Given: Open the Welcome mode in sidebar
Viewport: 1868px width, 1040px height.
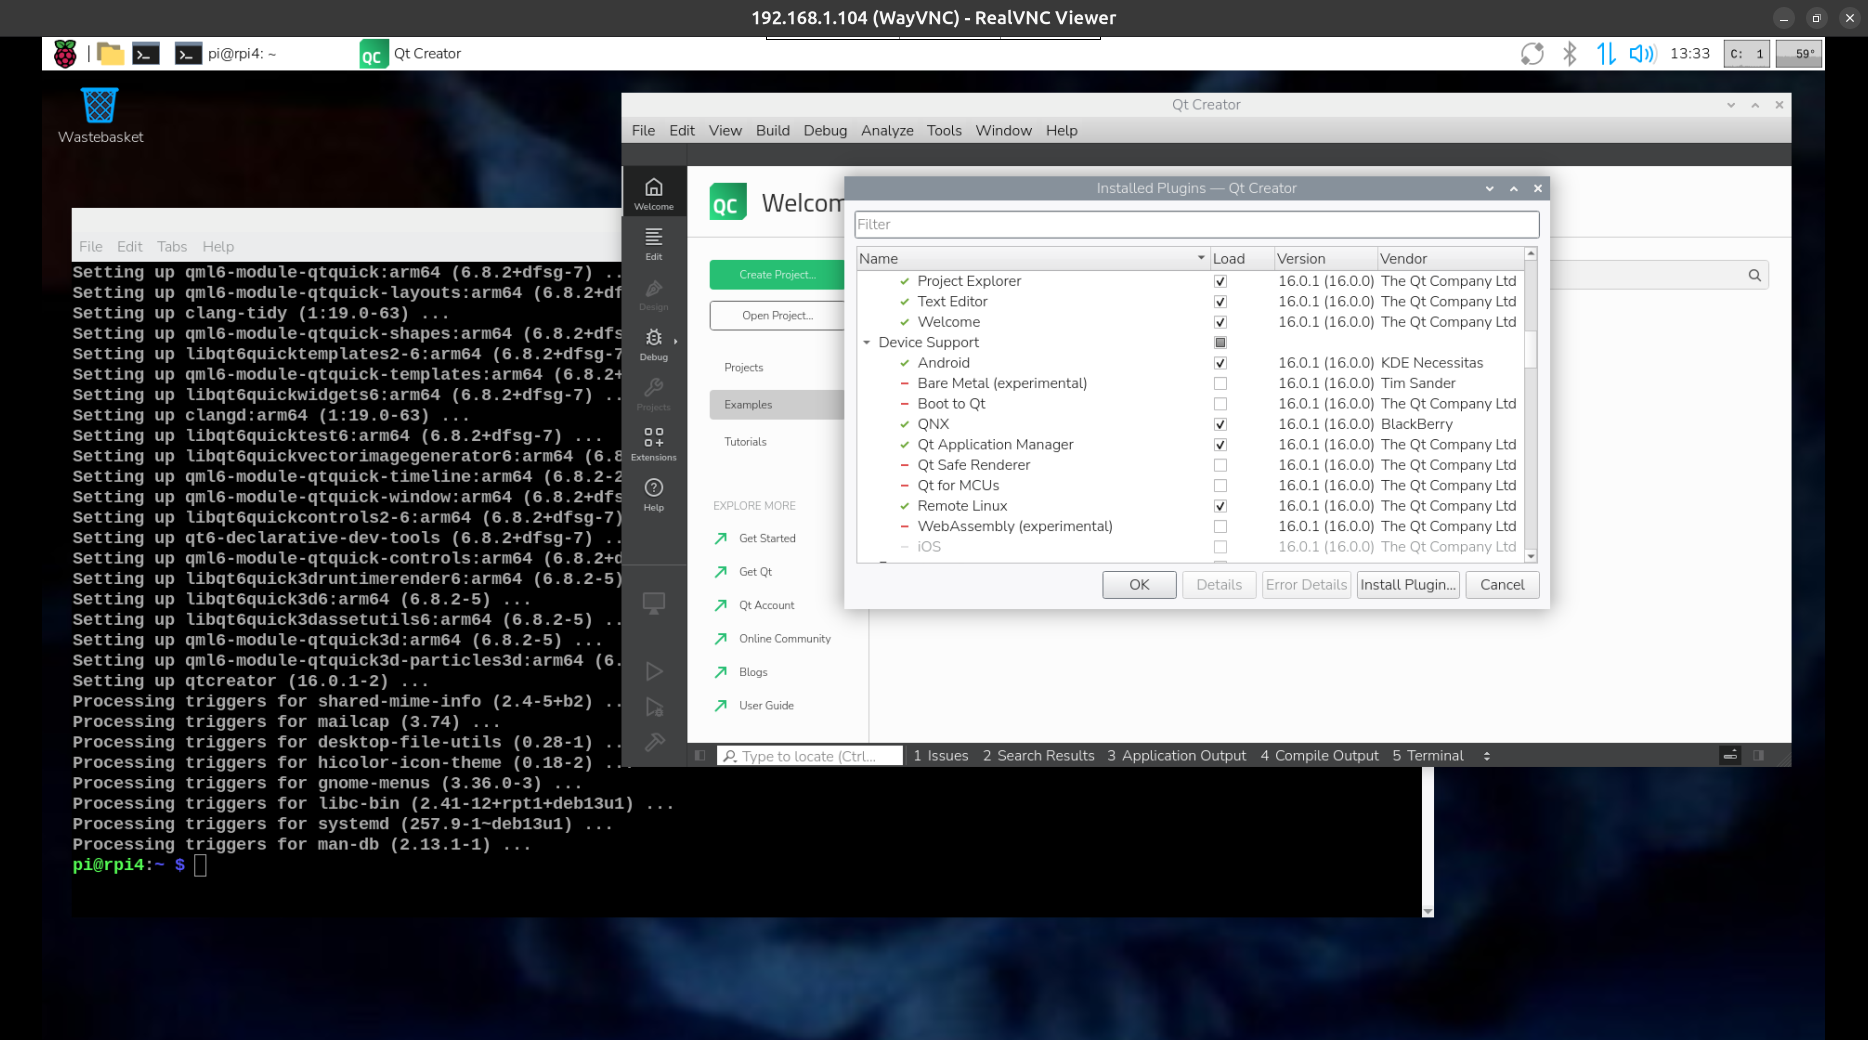Looking at the screenshot, I should pos(653,192).
